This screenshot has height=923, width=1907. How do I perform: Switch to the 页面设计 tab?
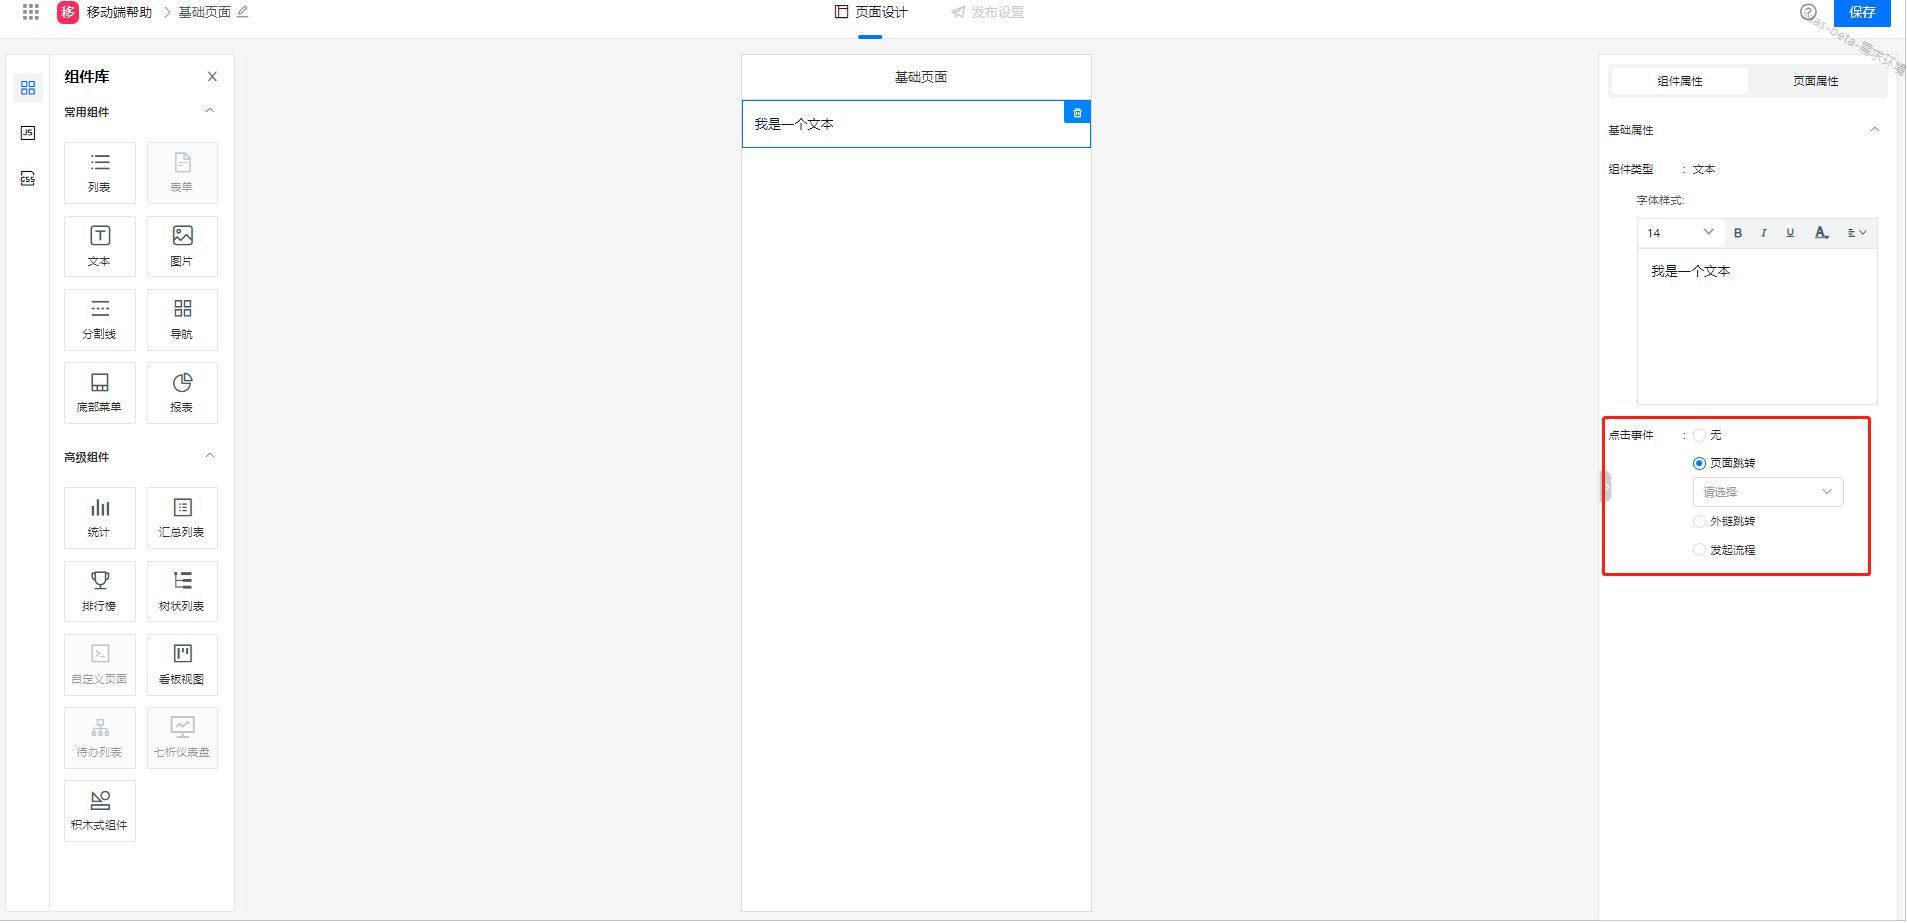click(x=871, y=12)
